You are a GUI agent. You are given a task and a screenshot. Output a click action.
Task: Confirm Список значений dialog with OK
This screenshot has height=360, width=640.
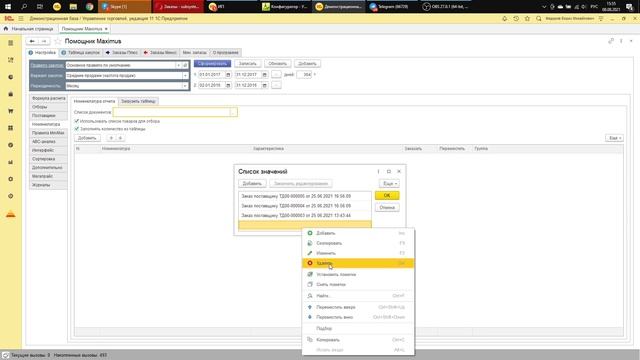[x=387, y=196]
